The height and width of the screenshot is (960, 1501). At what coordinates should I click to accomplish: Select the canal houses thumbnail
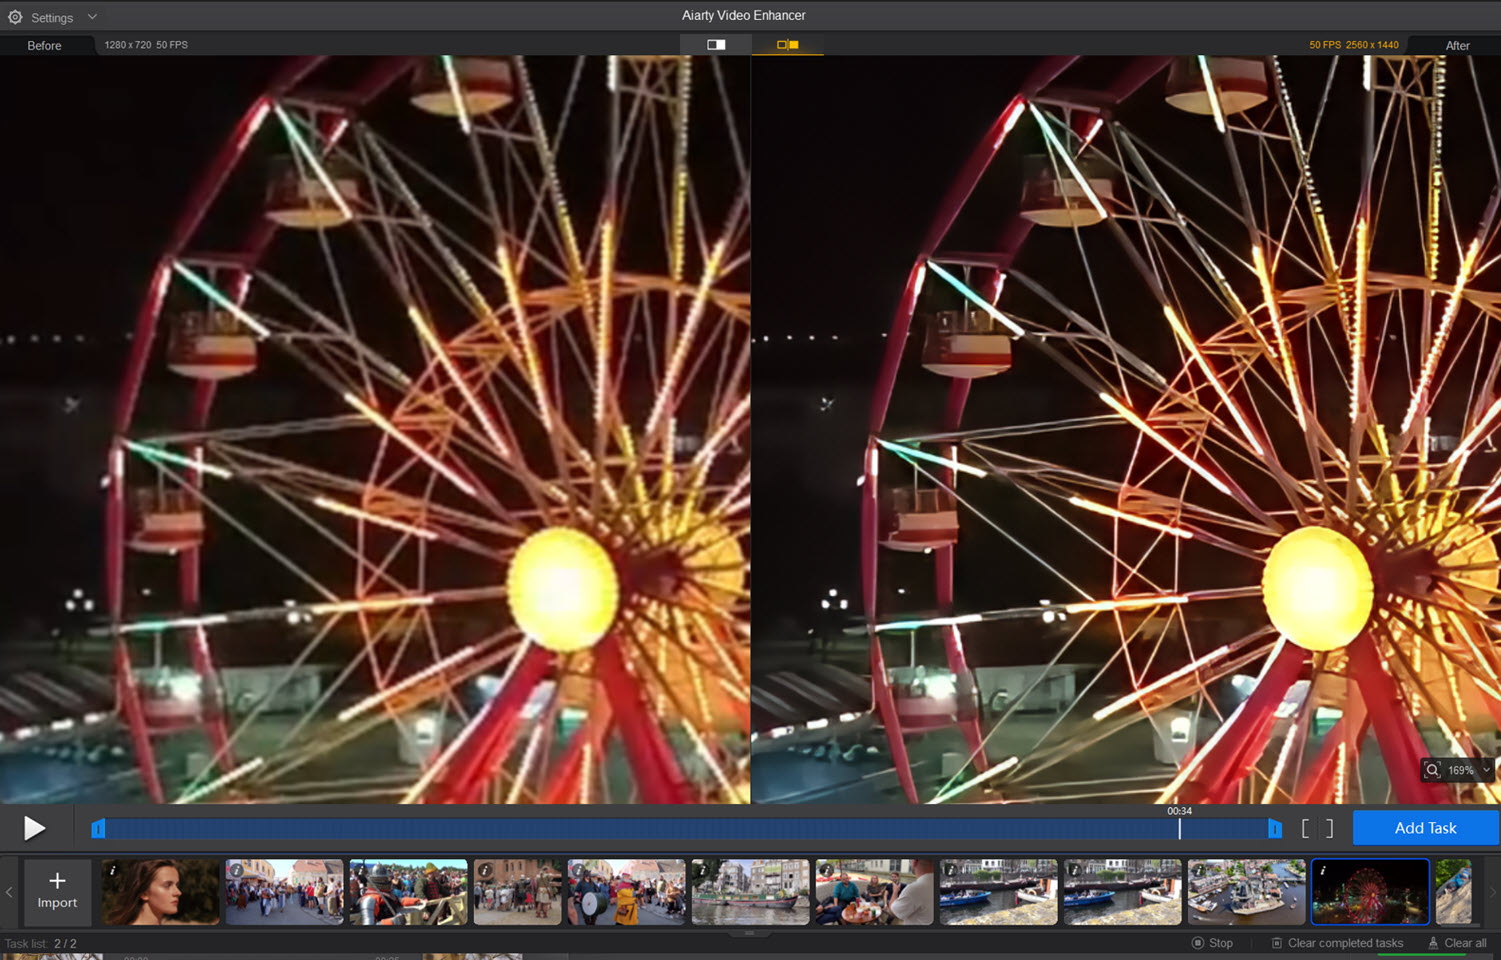[x=750, y=891]
